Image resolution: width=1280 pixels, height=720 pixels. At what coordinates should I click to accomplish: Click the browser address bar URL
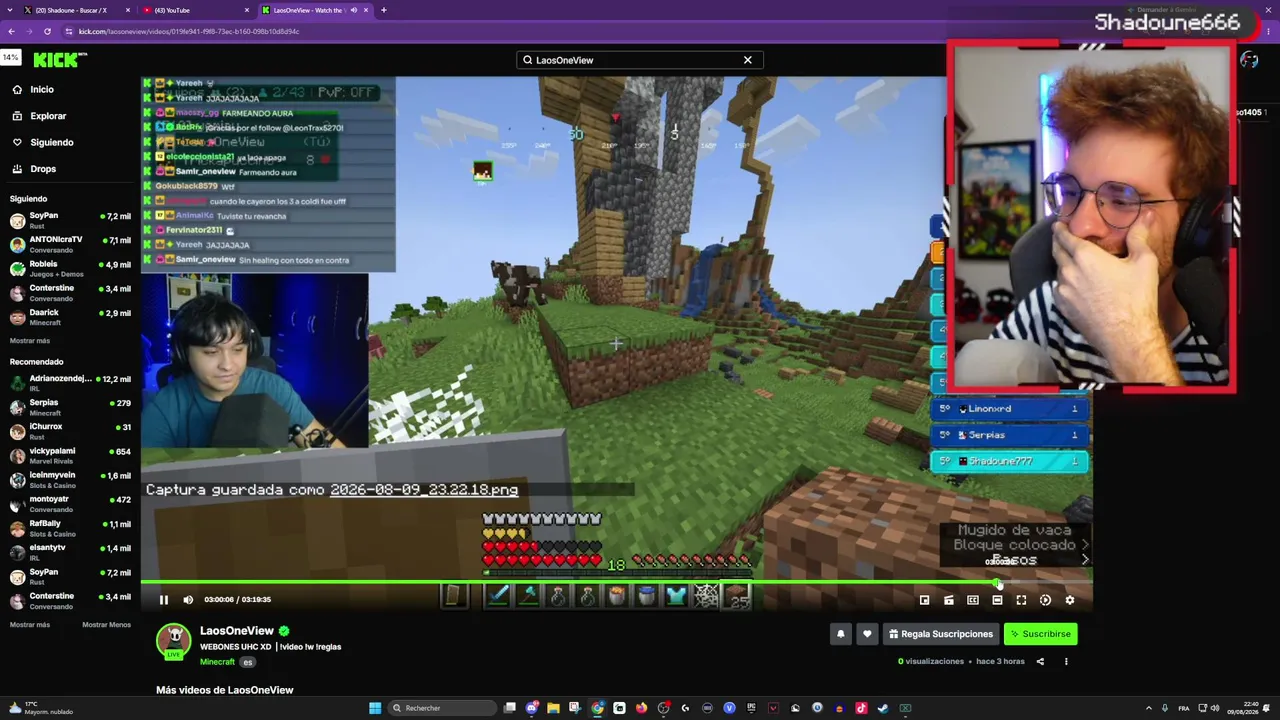click(190, 31)
